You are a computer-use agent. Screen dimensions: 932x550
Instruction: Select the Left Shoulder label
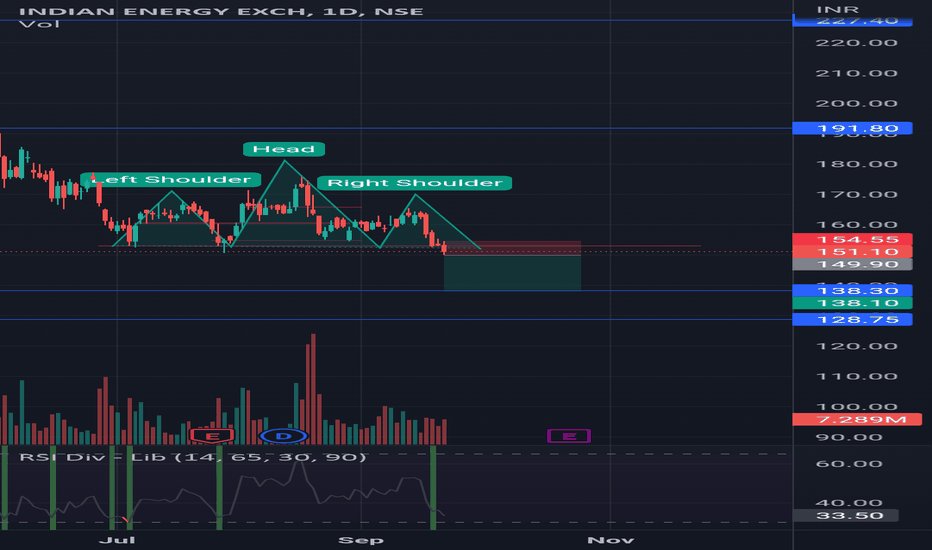pyautogui.click(x=171, y=180)
